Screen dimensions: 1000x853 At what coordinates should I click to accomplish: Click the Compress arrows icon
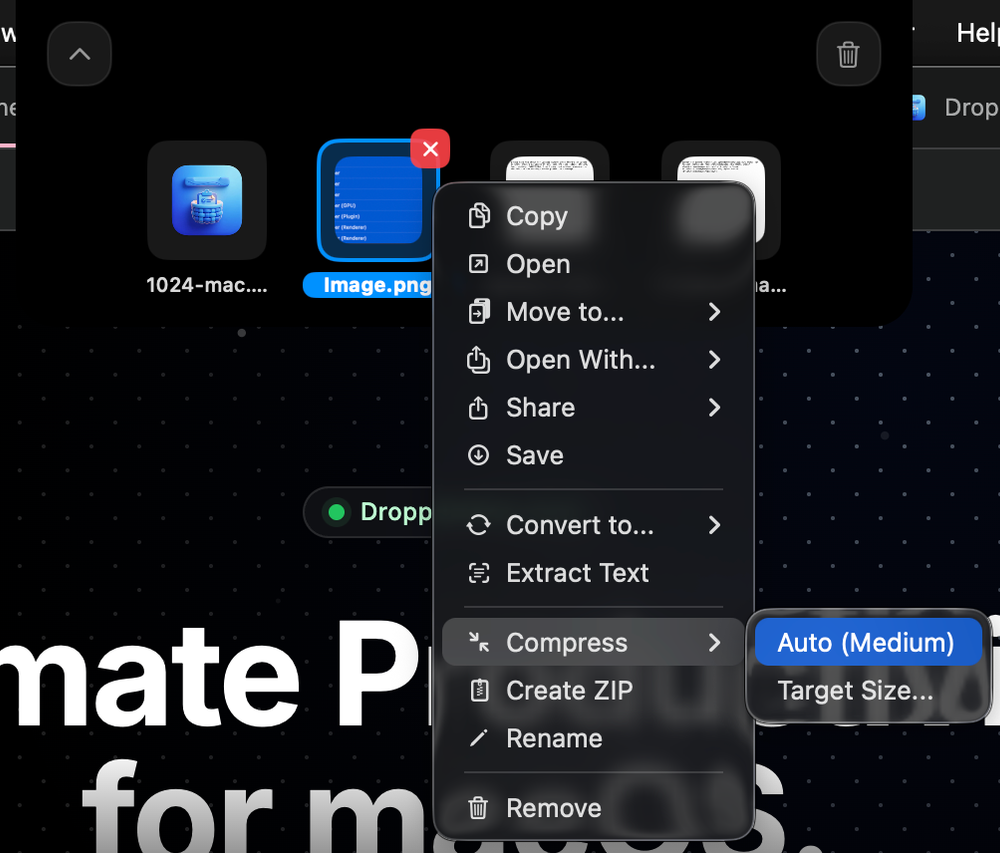point(479,642)
